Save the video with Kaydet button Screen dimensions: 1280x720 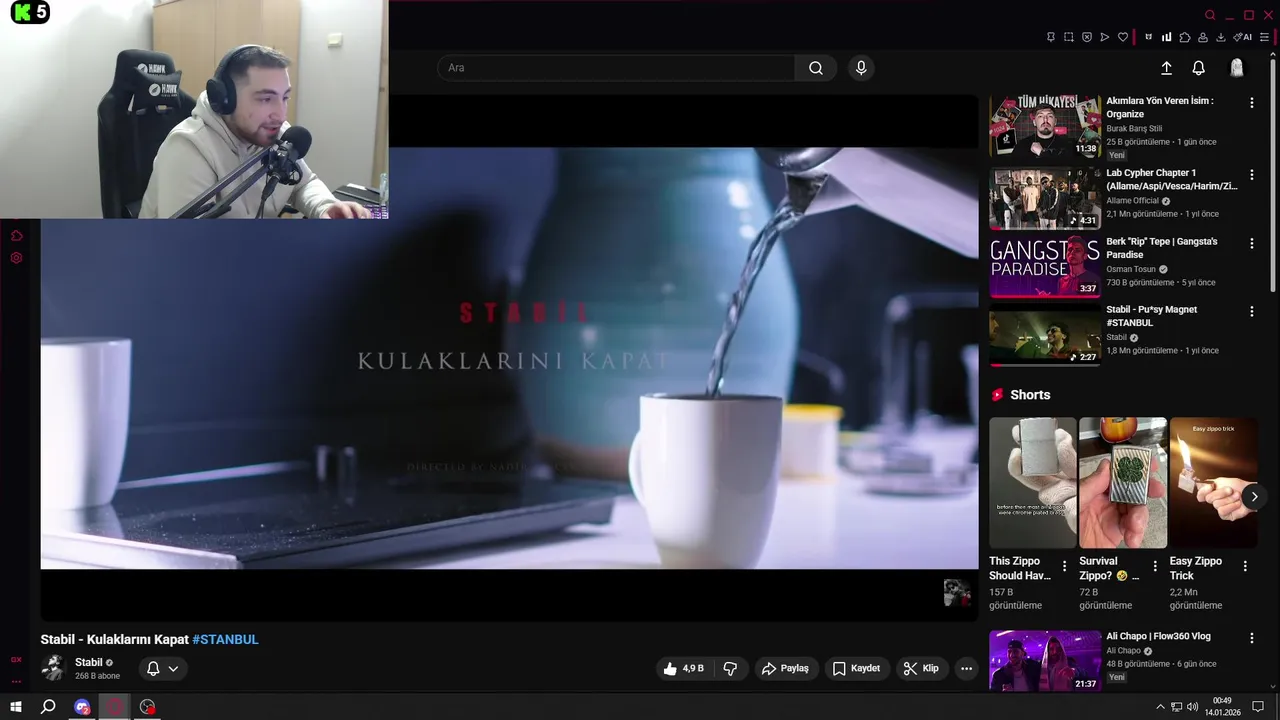pos(856,668)
